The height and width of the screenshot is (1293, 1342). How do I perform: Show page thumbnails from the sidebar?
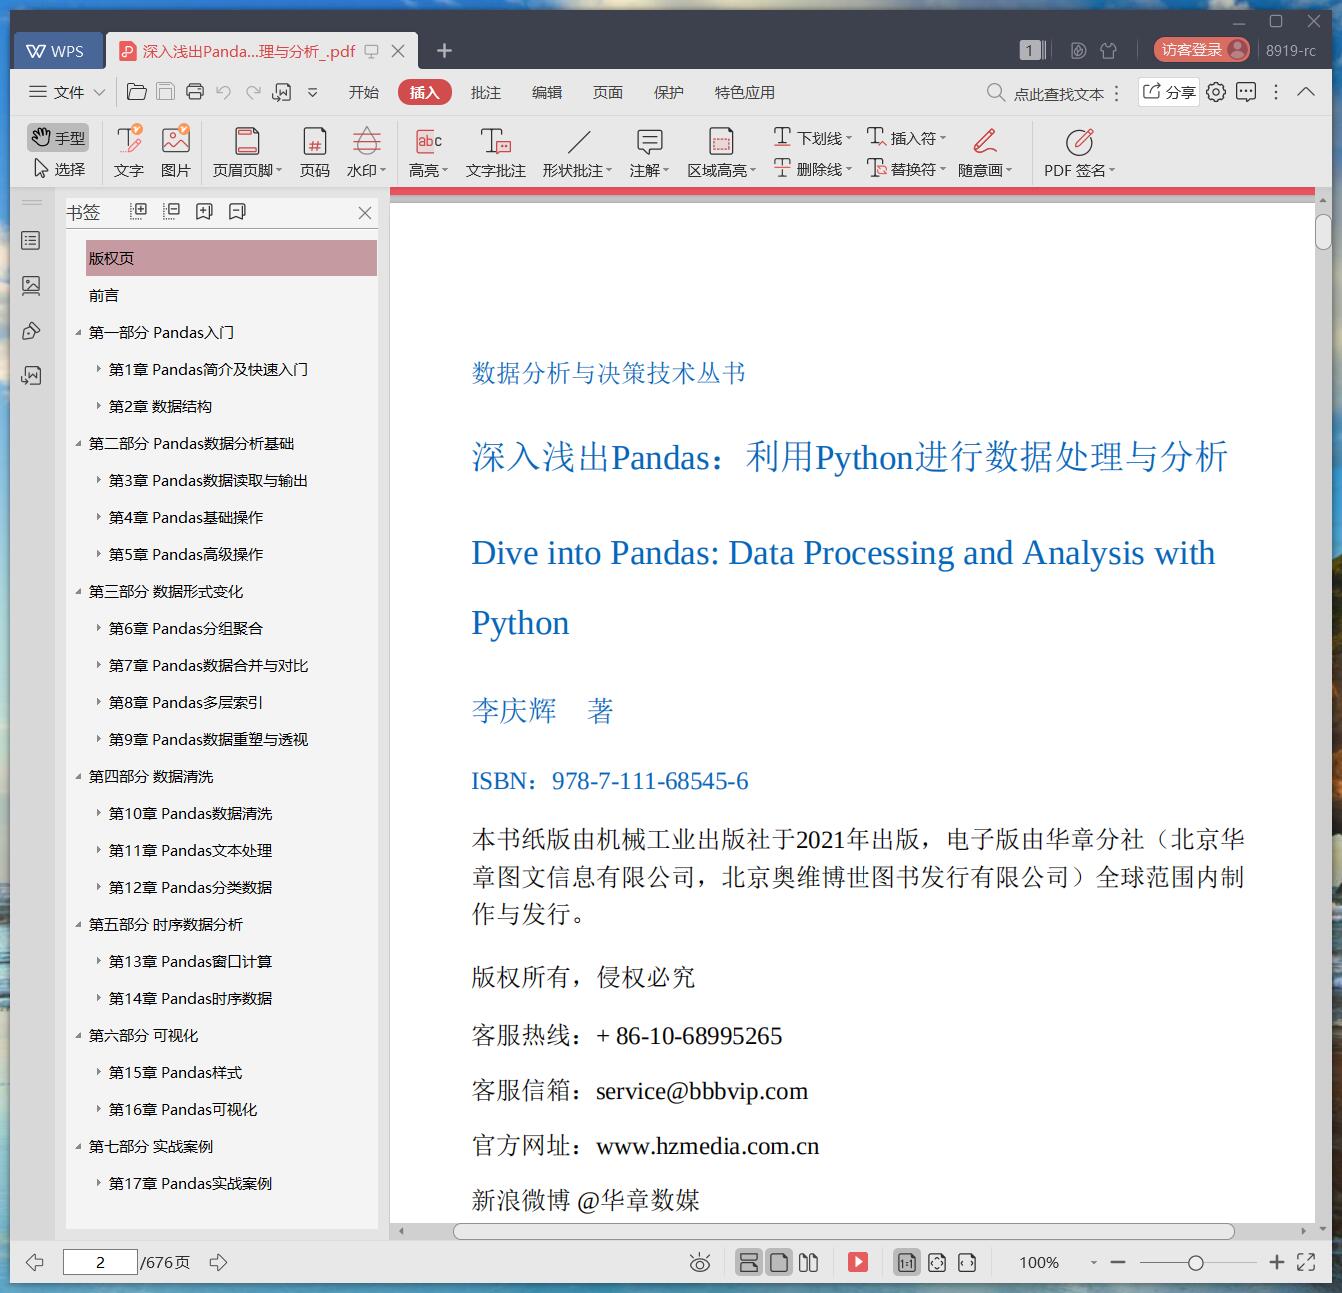point(31,286)
